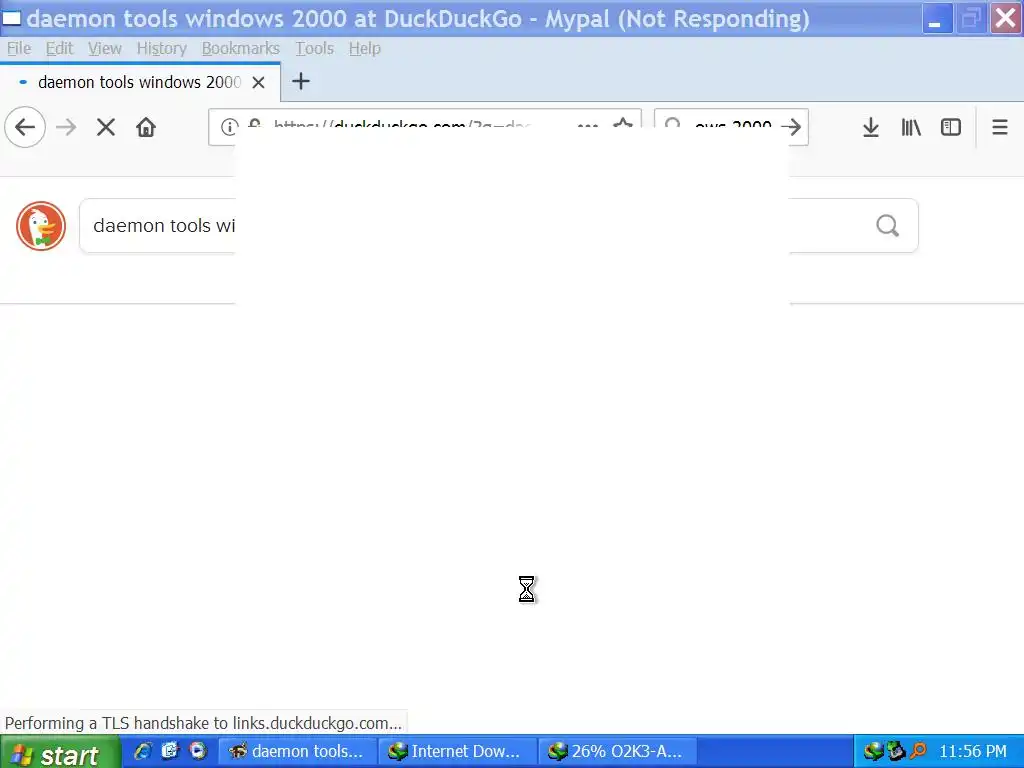Switch to 26% O2K3-A... taskbar button
This screenshot has height=768, width=1024.
point(616,752)
